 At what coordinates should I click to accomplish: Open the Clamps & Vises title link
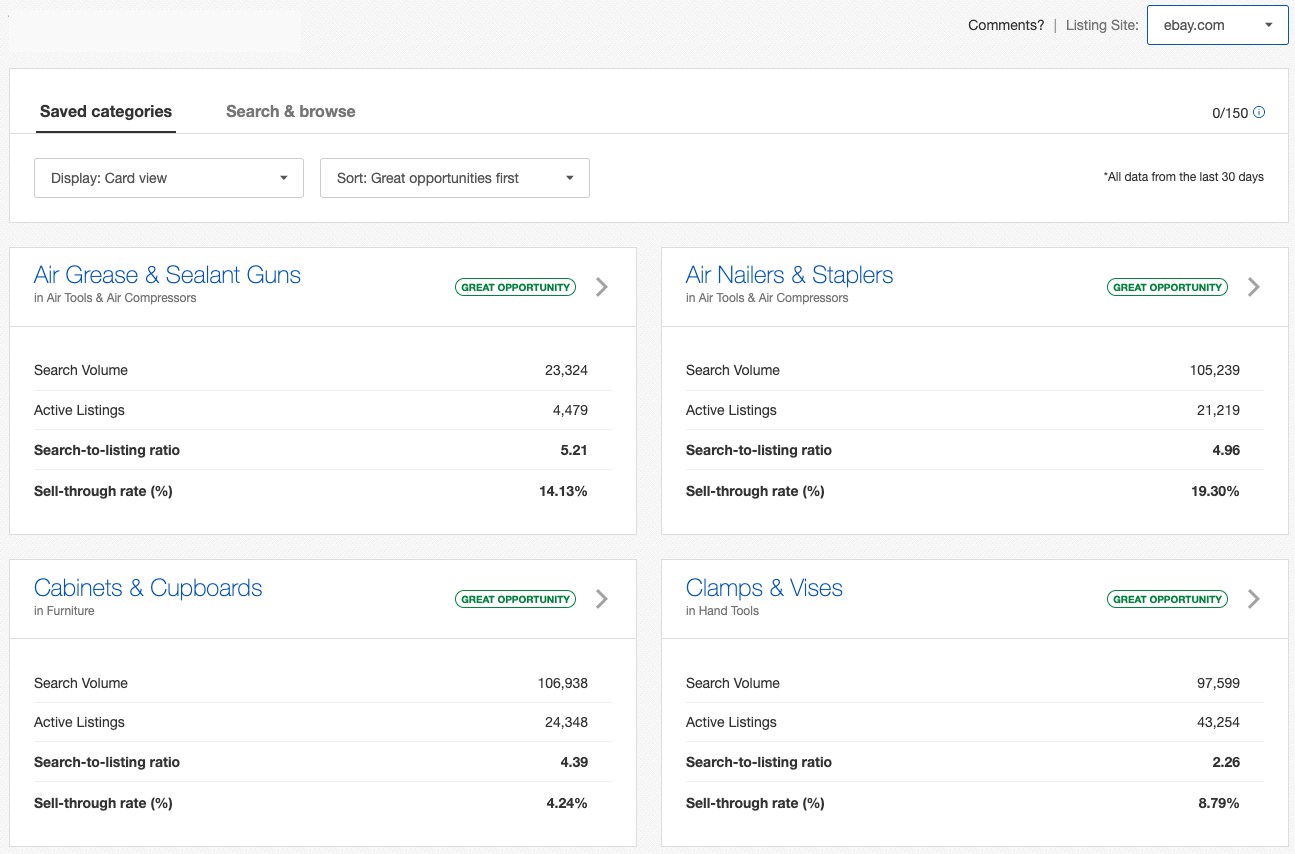(x=764, y=588)
